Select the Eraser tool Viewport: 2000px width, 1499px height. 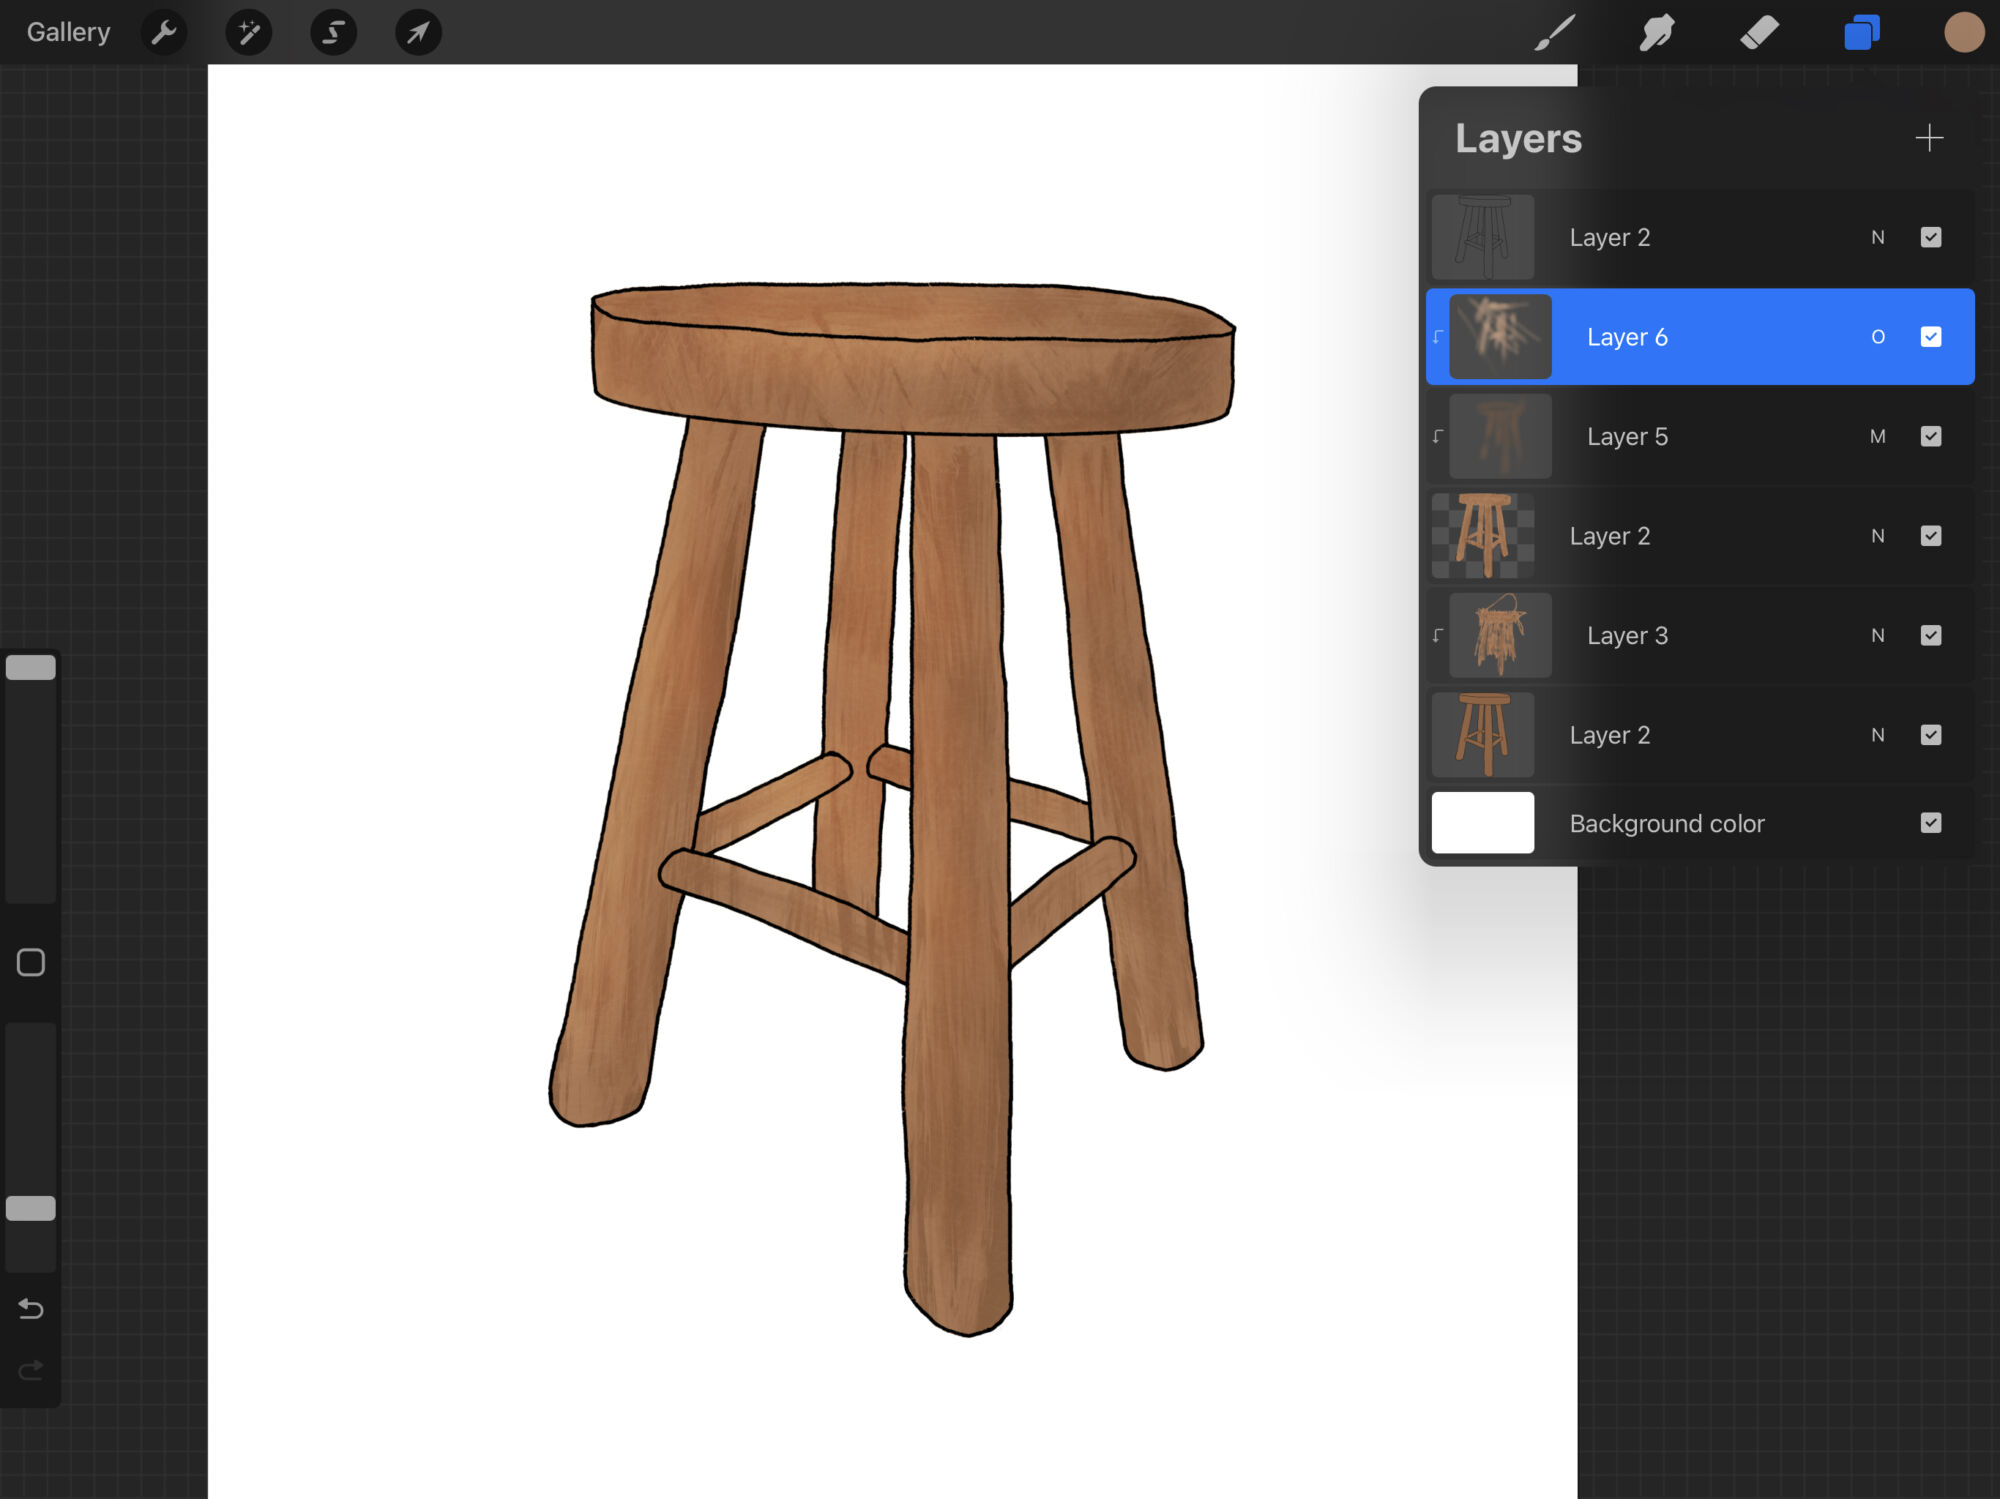pos(1759,33)
